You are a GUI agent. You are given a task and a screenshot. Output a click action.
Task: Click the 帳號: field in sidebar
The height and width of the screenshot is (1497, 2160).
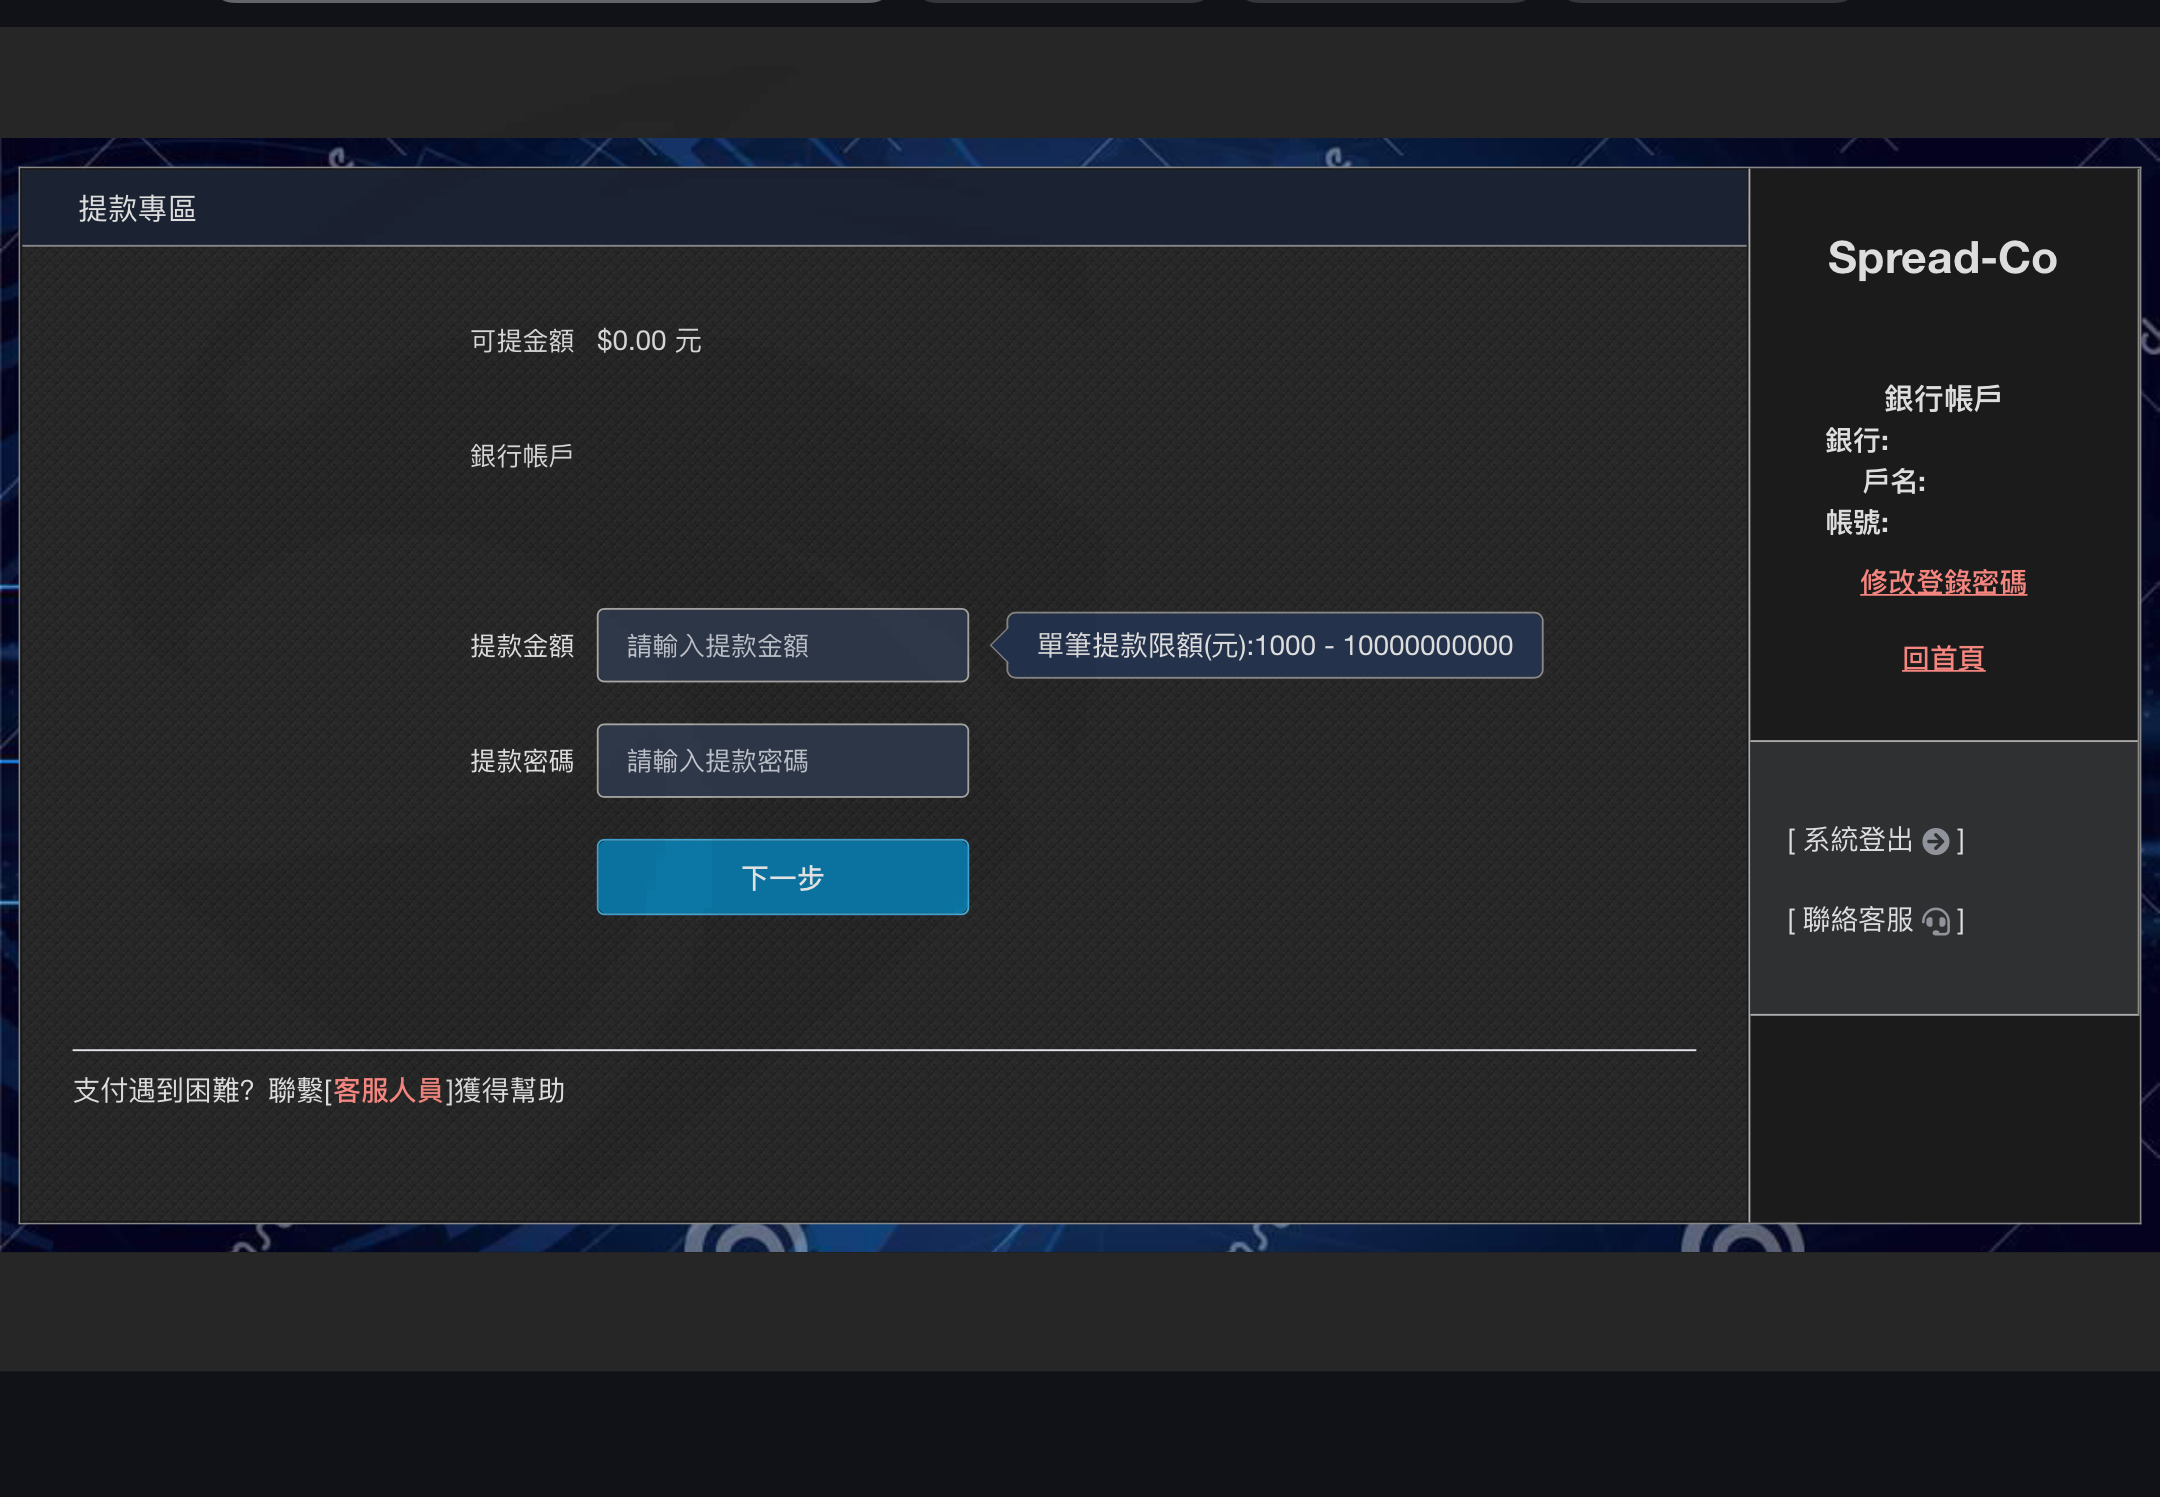(x=1856, y=522)
